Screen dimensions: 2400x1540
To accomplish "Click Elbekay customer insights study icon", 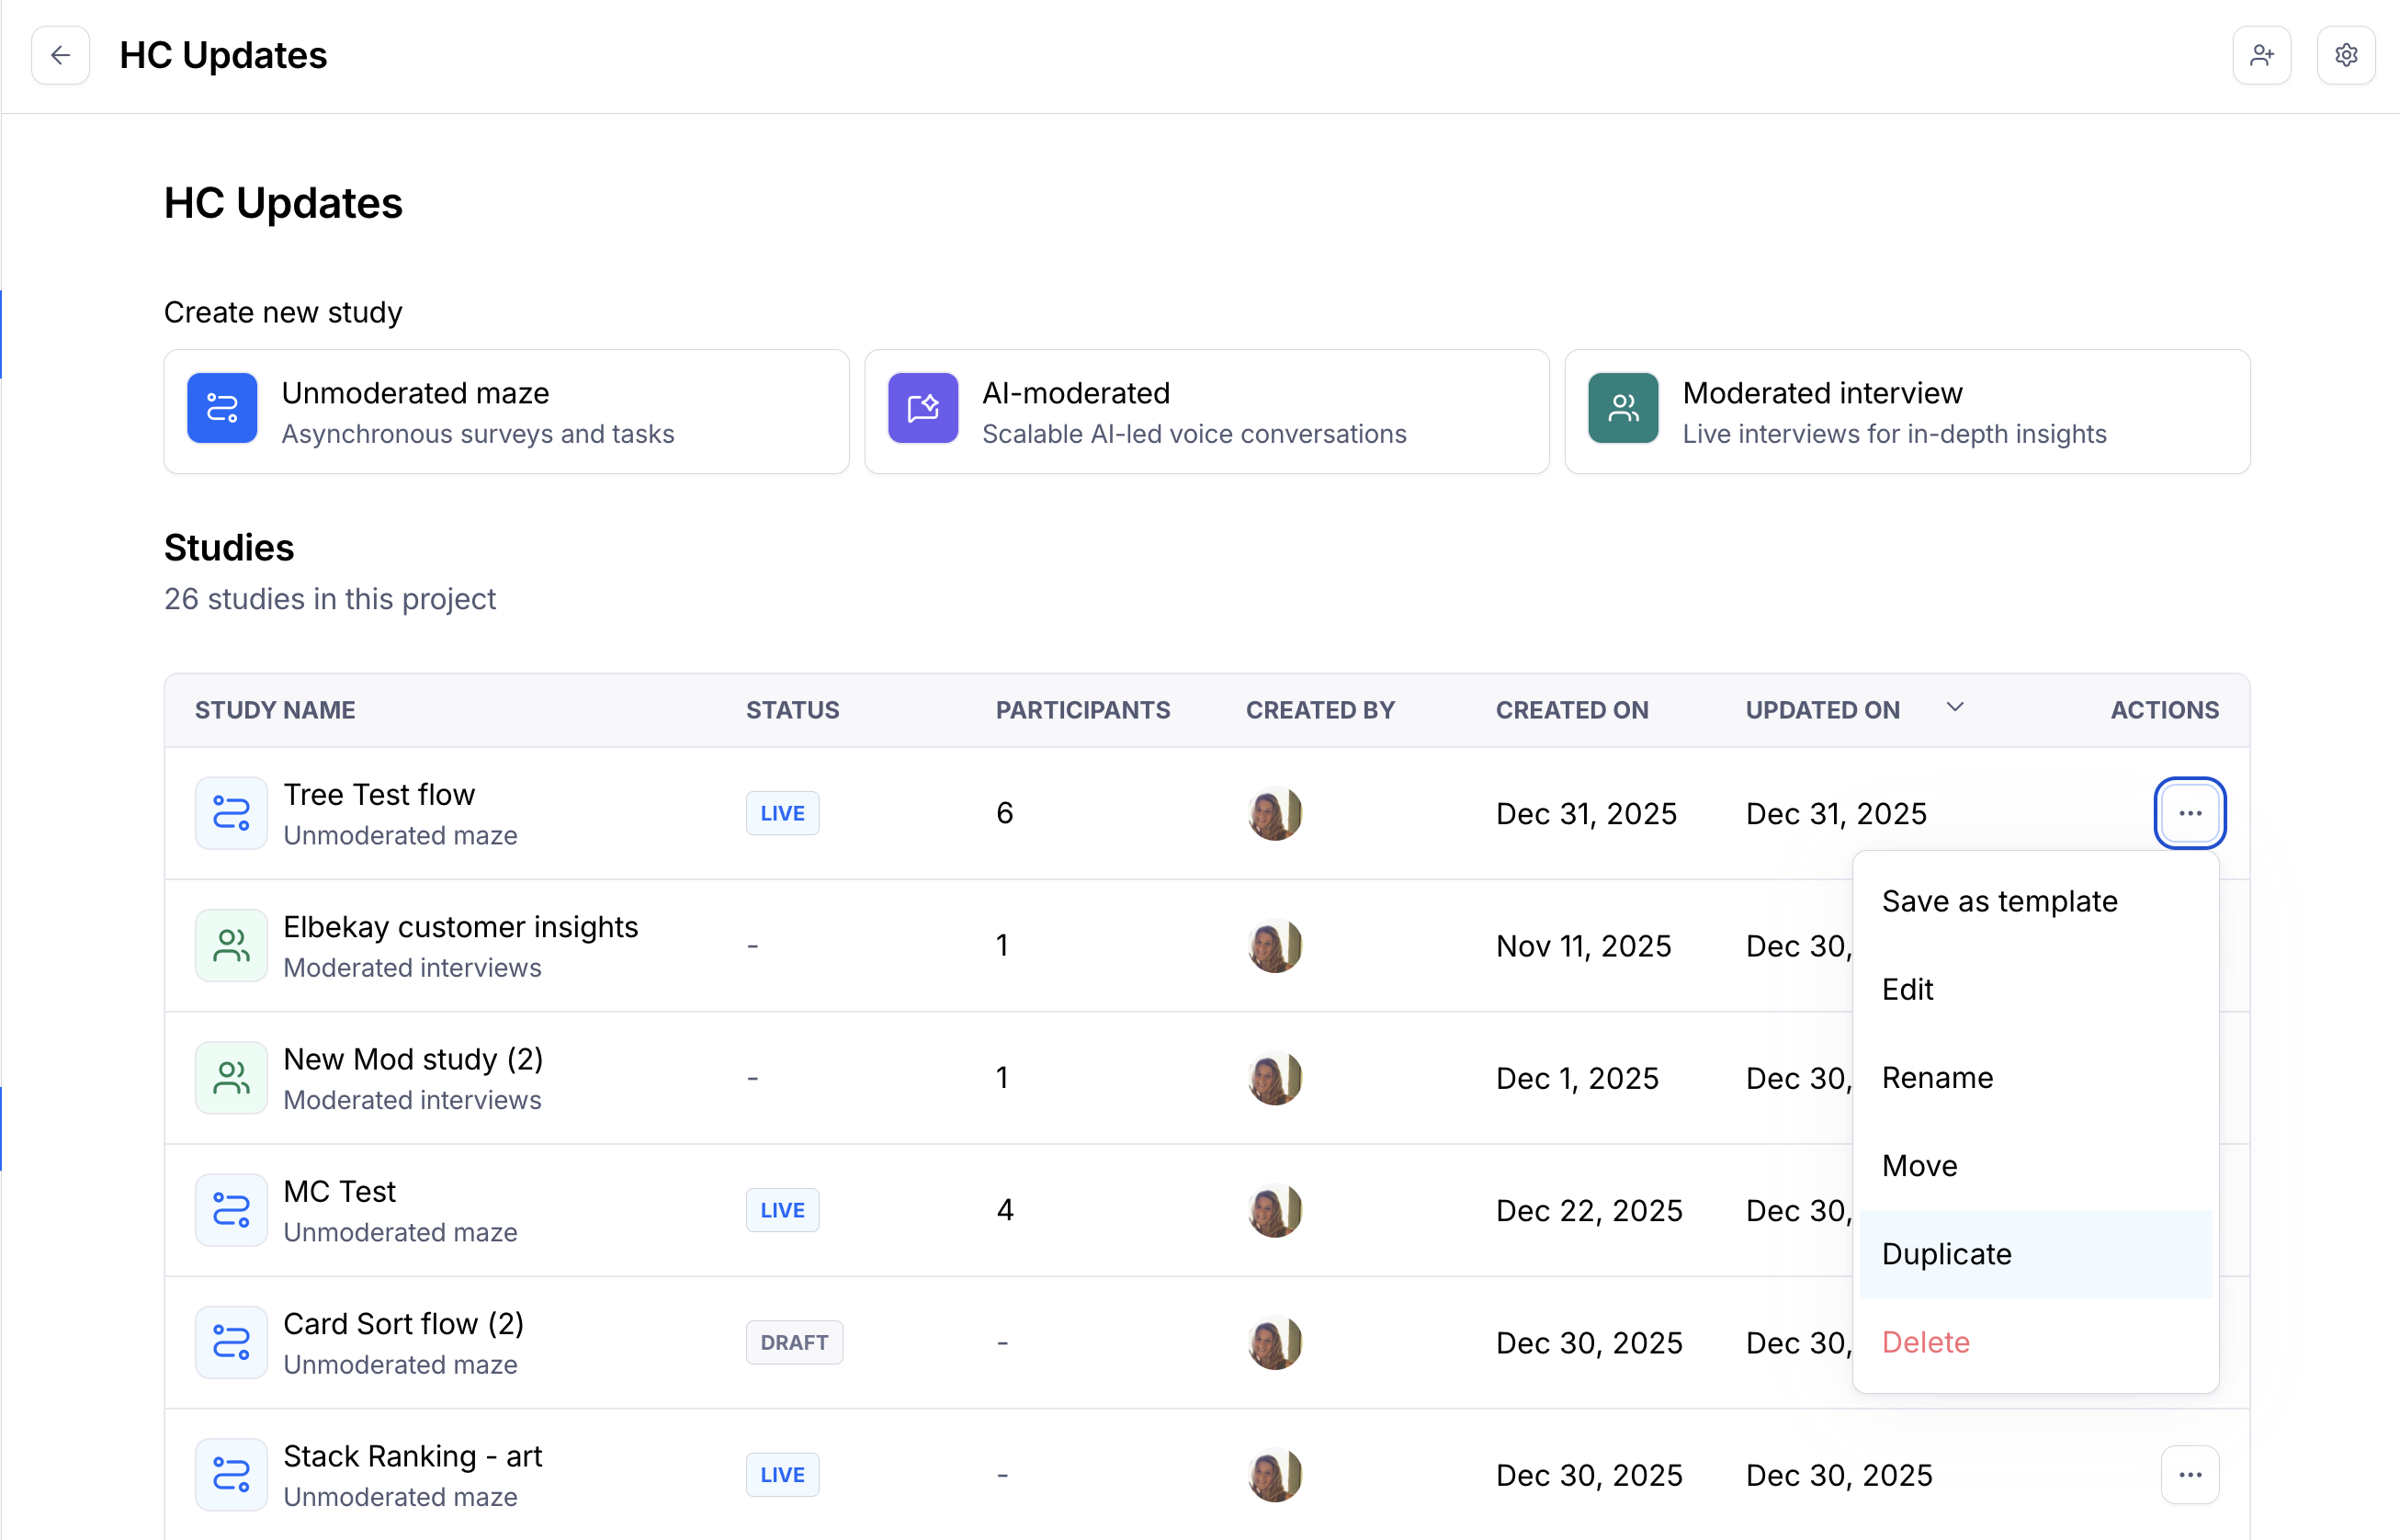I will coord(231,945).
